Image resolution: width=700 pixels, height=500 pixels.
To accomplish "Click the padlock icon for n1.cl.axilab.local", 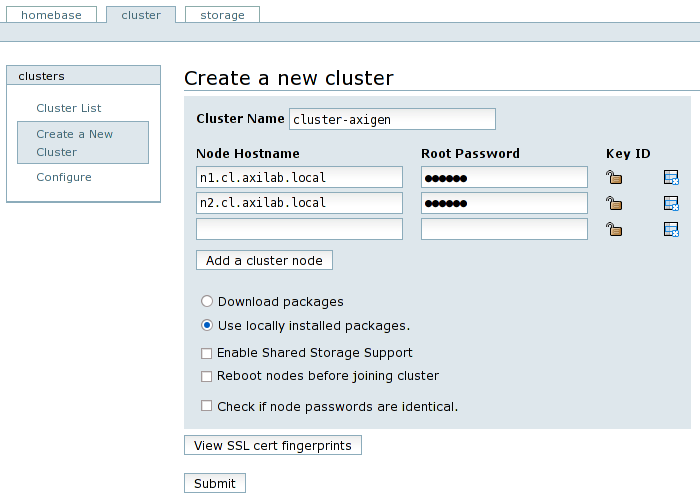I will pyautogui.click(x=614, y=178).
